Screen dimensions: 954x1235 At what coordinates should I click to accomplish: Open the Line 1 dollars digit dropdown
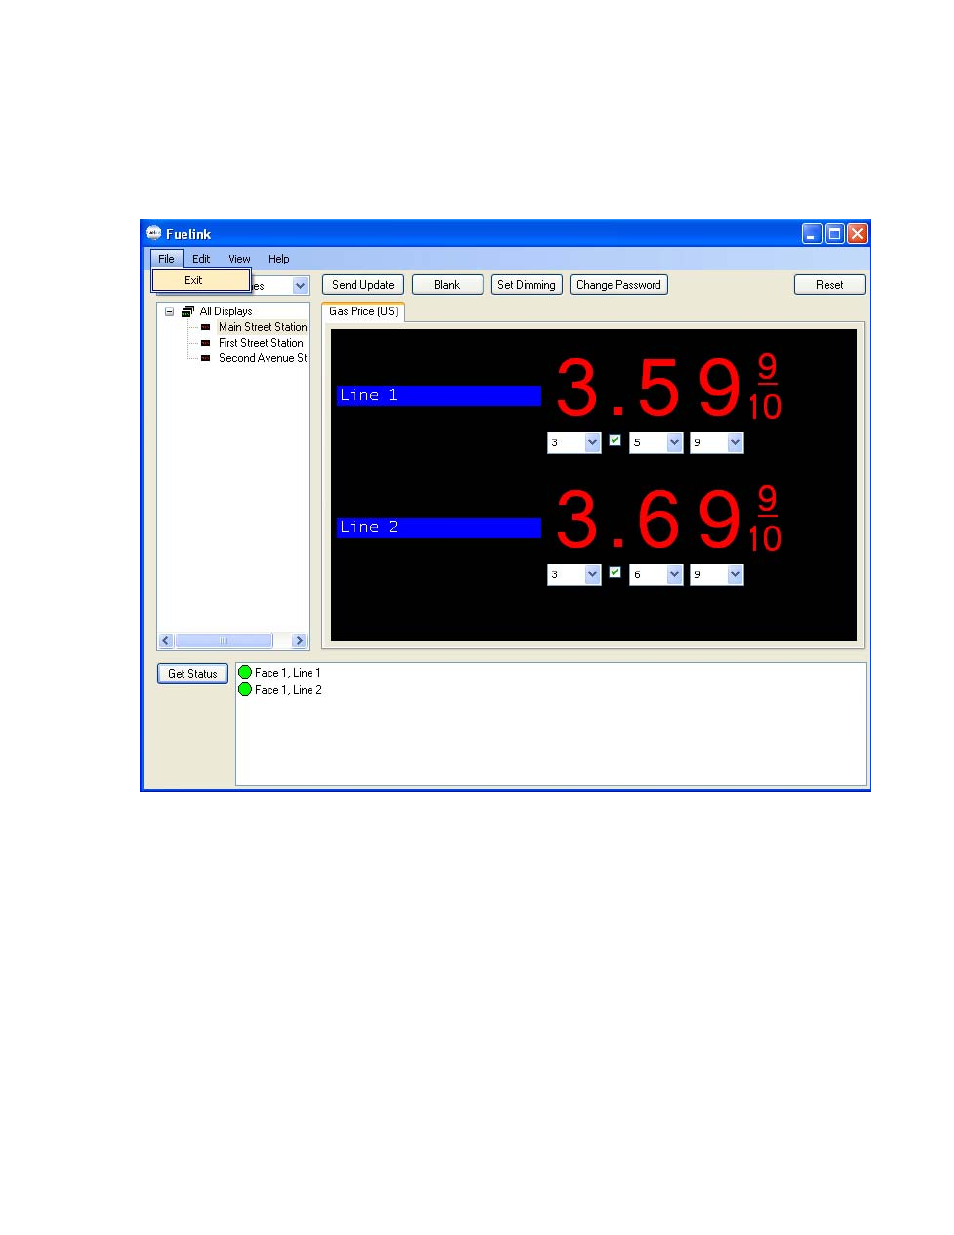tap(592, 442)
